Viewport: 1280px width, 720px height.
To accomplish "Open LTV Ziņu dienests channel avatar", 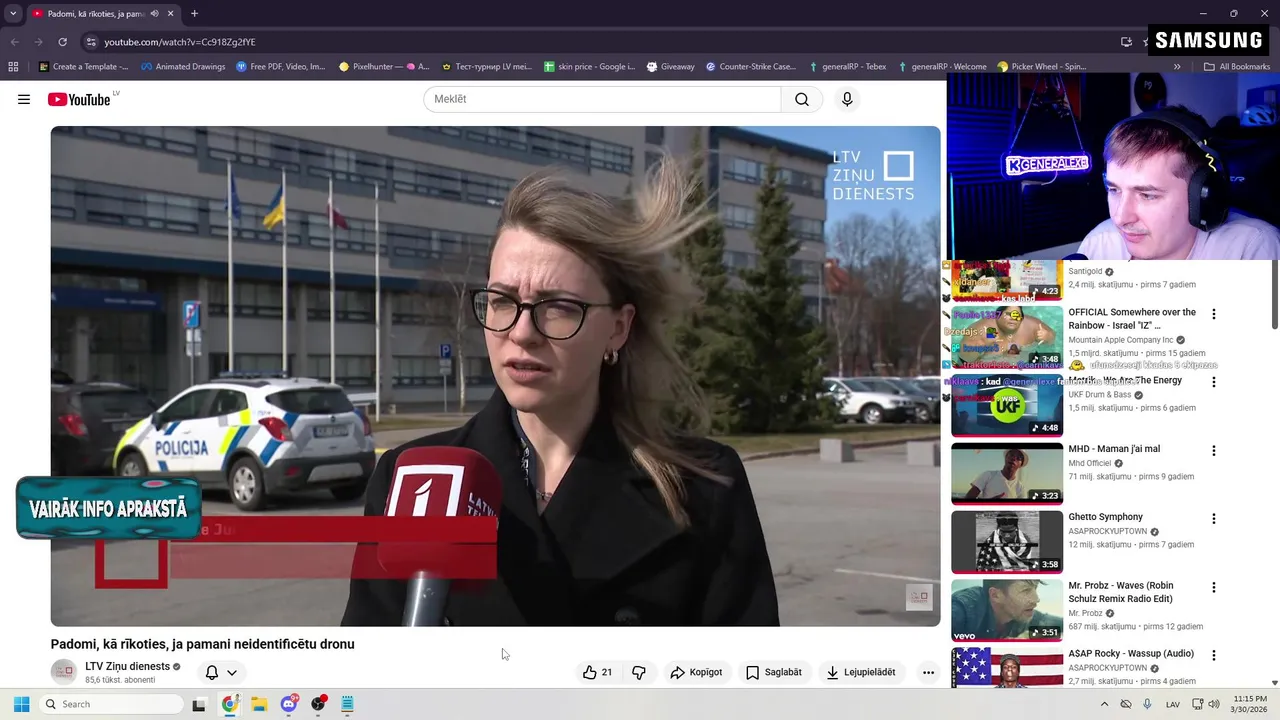I will coord(64,672).
